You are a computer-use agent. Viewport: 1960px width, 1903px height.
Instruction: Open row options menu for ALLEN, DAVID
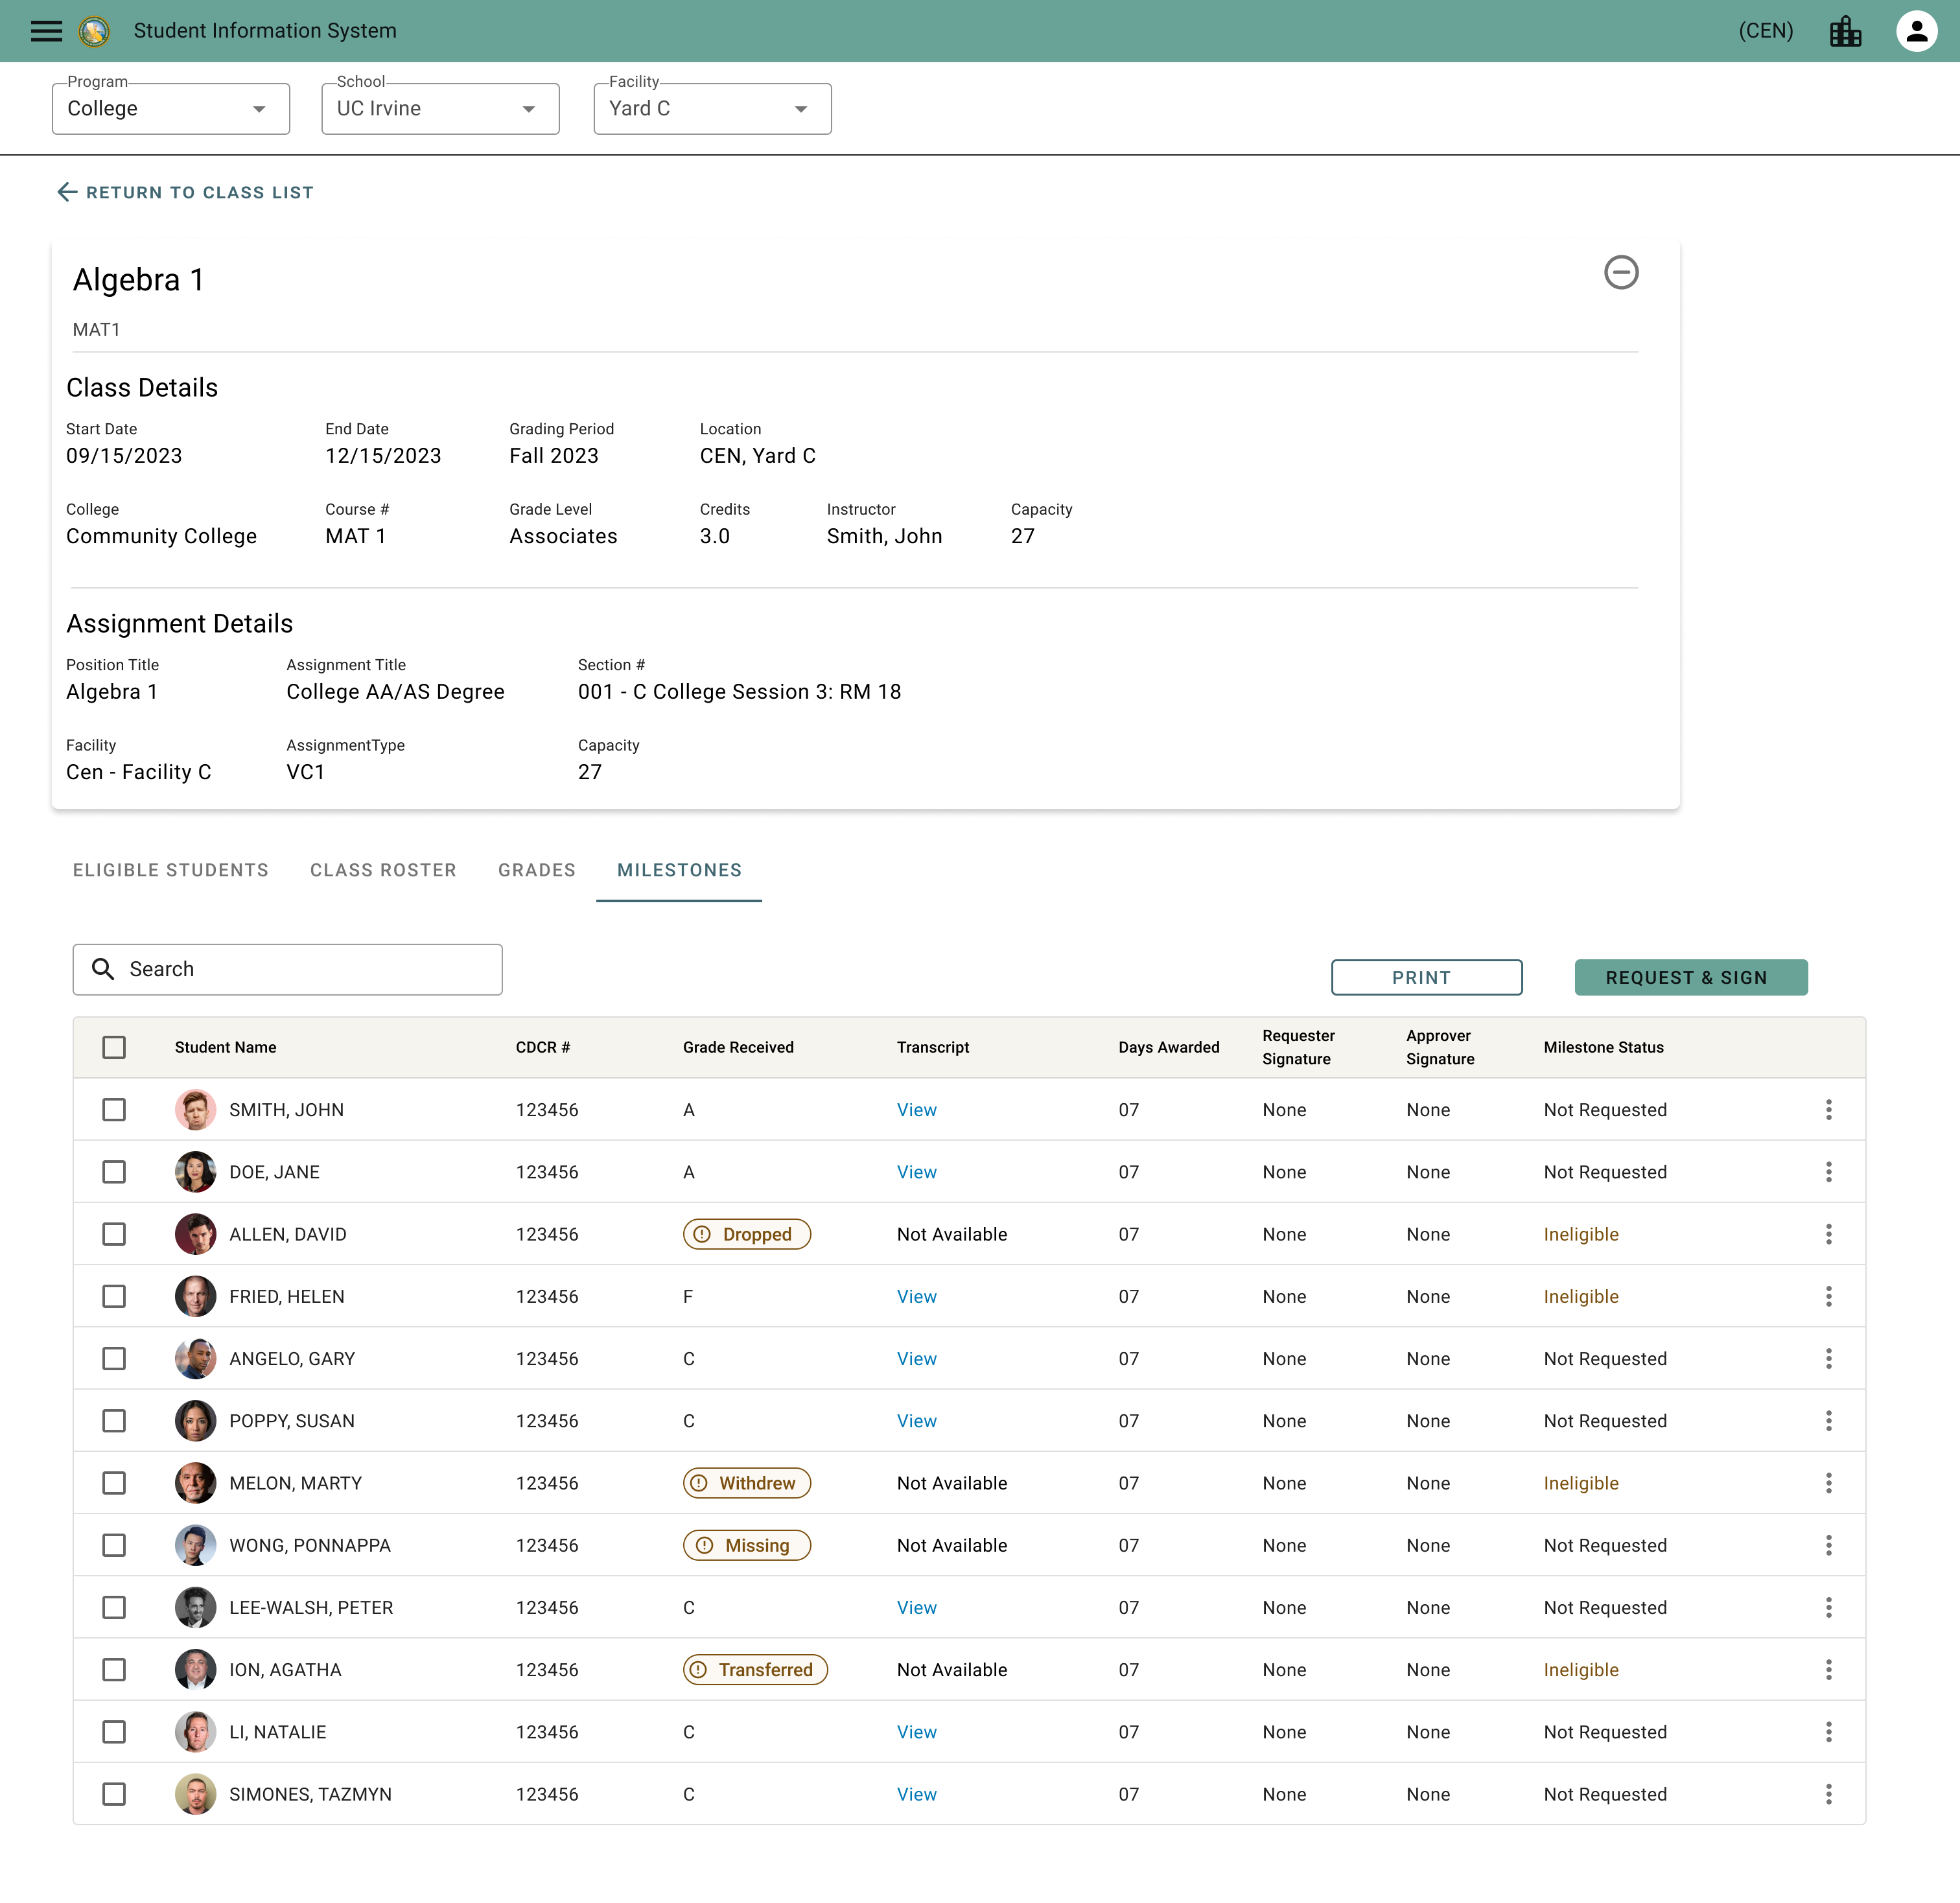[x=1828, y=1233]
